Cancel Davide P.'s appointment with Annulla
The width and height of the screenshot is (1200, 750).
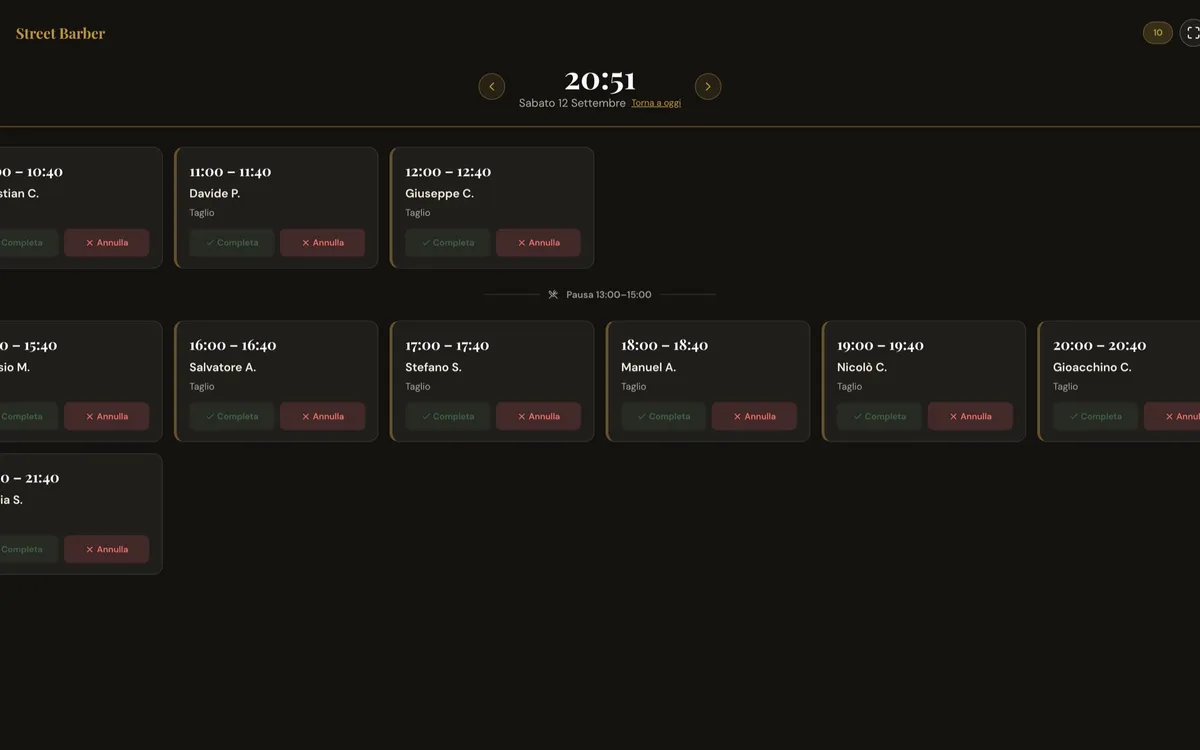point(323,243)
